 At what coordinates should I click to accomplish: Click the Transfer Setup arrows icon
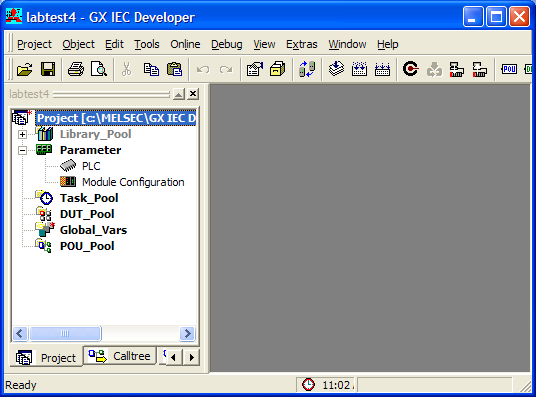[x=307, y=69]
